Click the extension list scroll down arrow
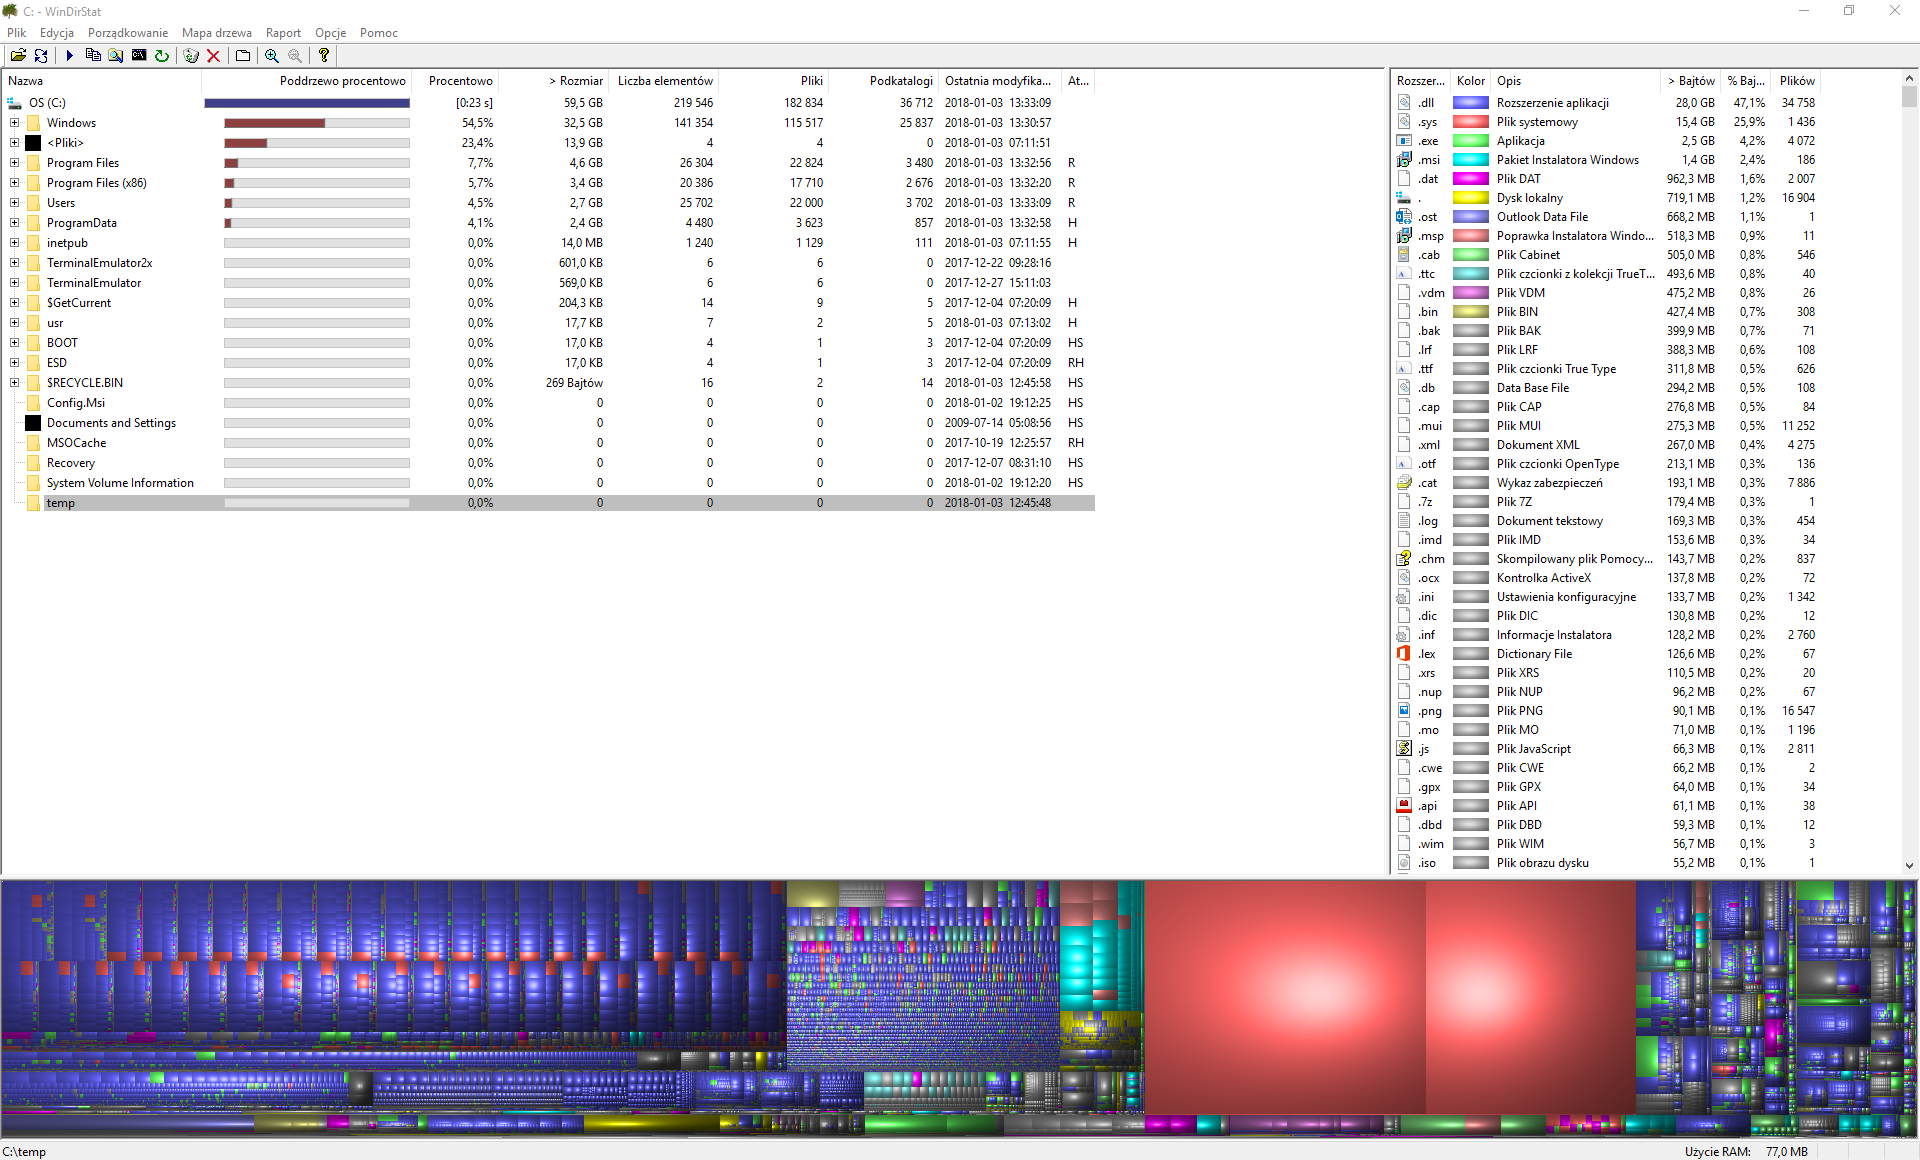This screenshot has width=1920, height=1160. pyautogui.click(x=1909, y=866)
